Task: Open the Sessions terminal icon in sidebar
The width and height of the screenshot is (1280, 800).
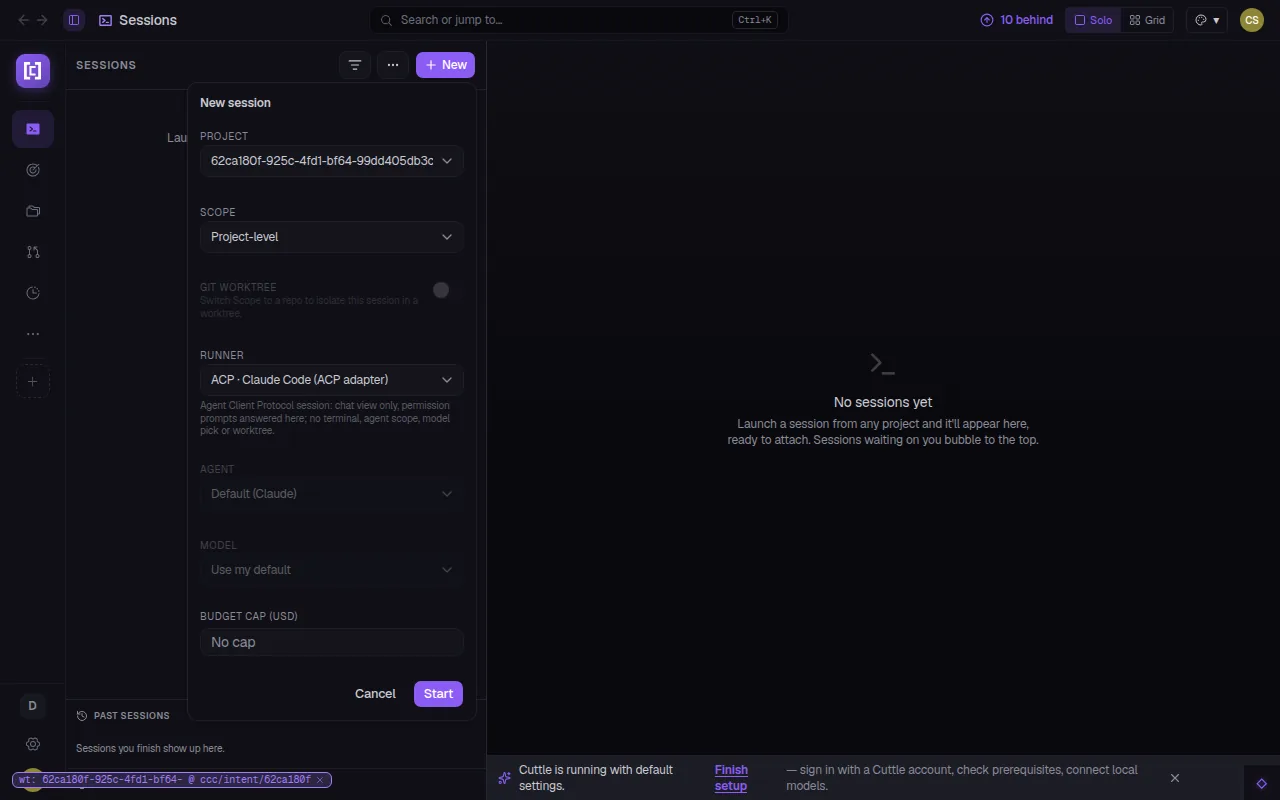Action: [33, 129]
